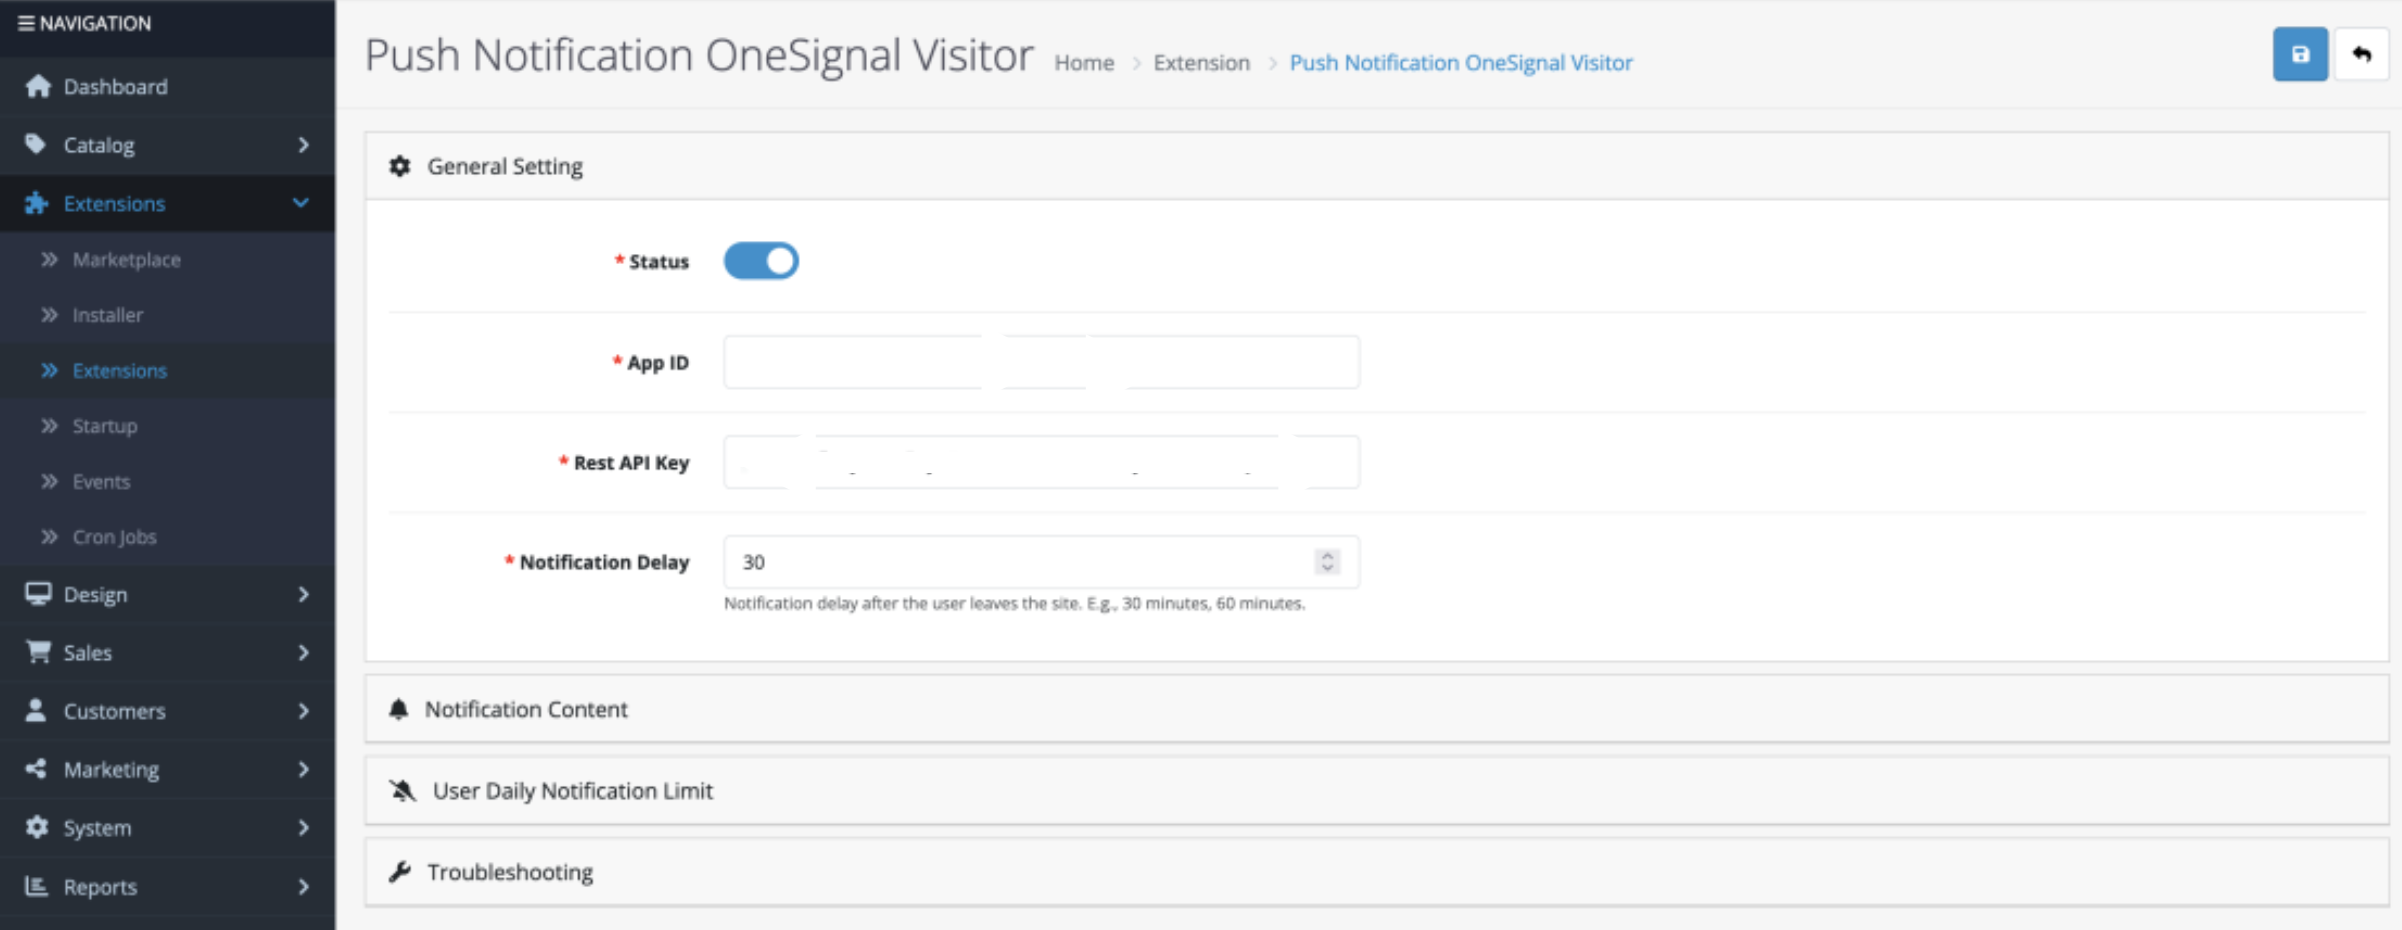Screen dimensions: 2402x930
Task: Expand the Catalog menu chevron
Action: click(x=303, y=145)
